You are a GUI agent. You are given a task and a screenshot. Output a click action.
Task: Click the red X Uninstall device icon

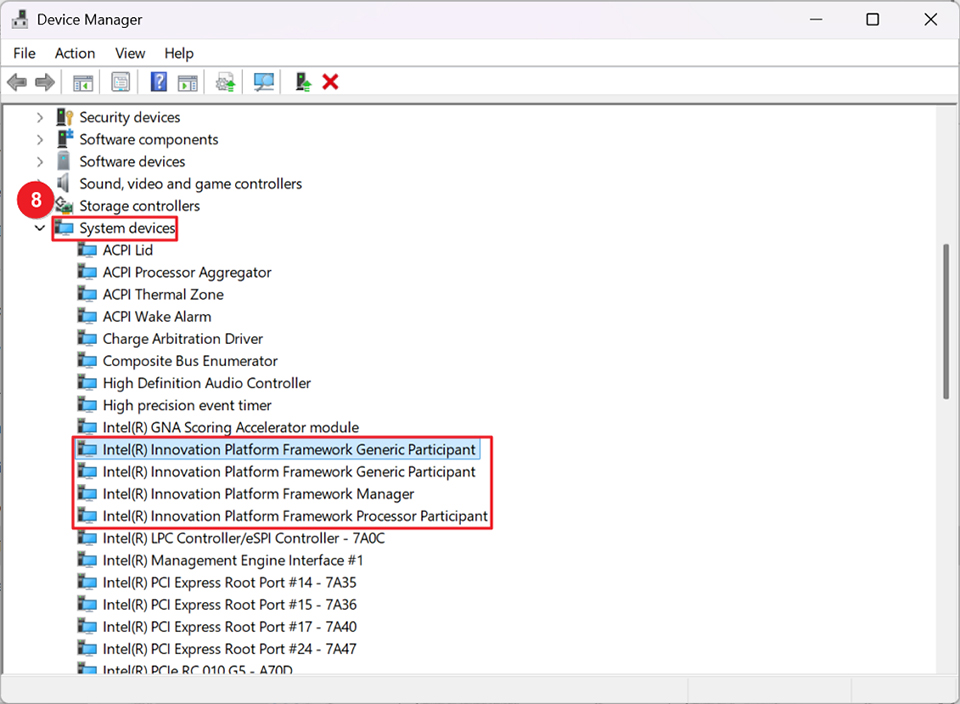pyautogui.click(x=331, y=82)
